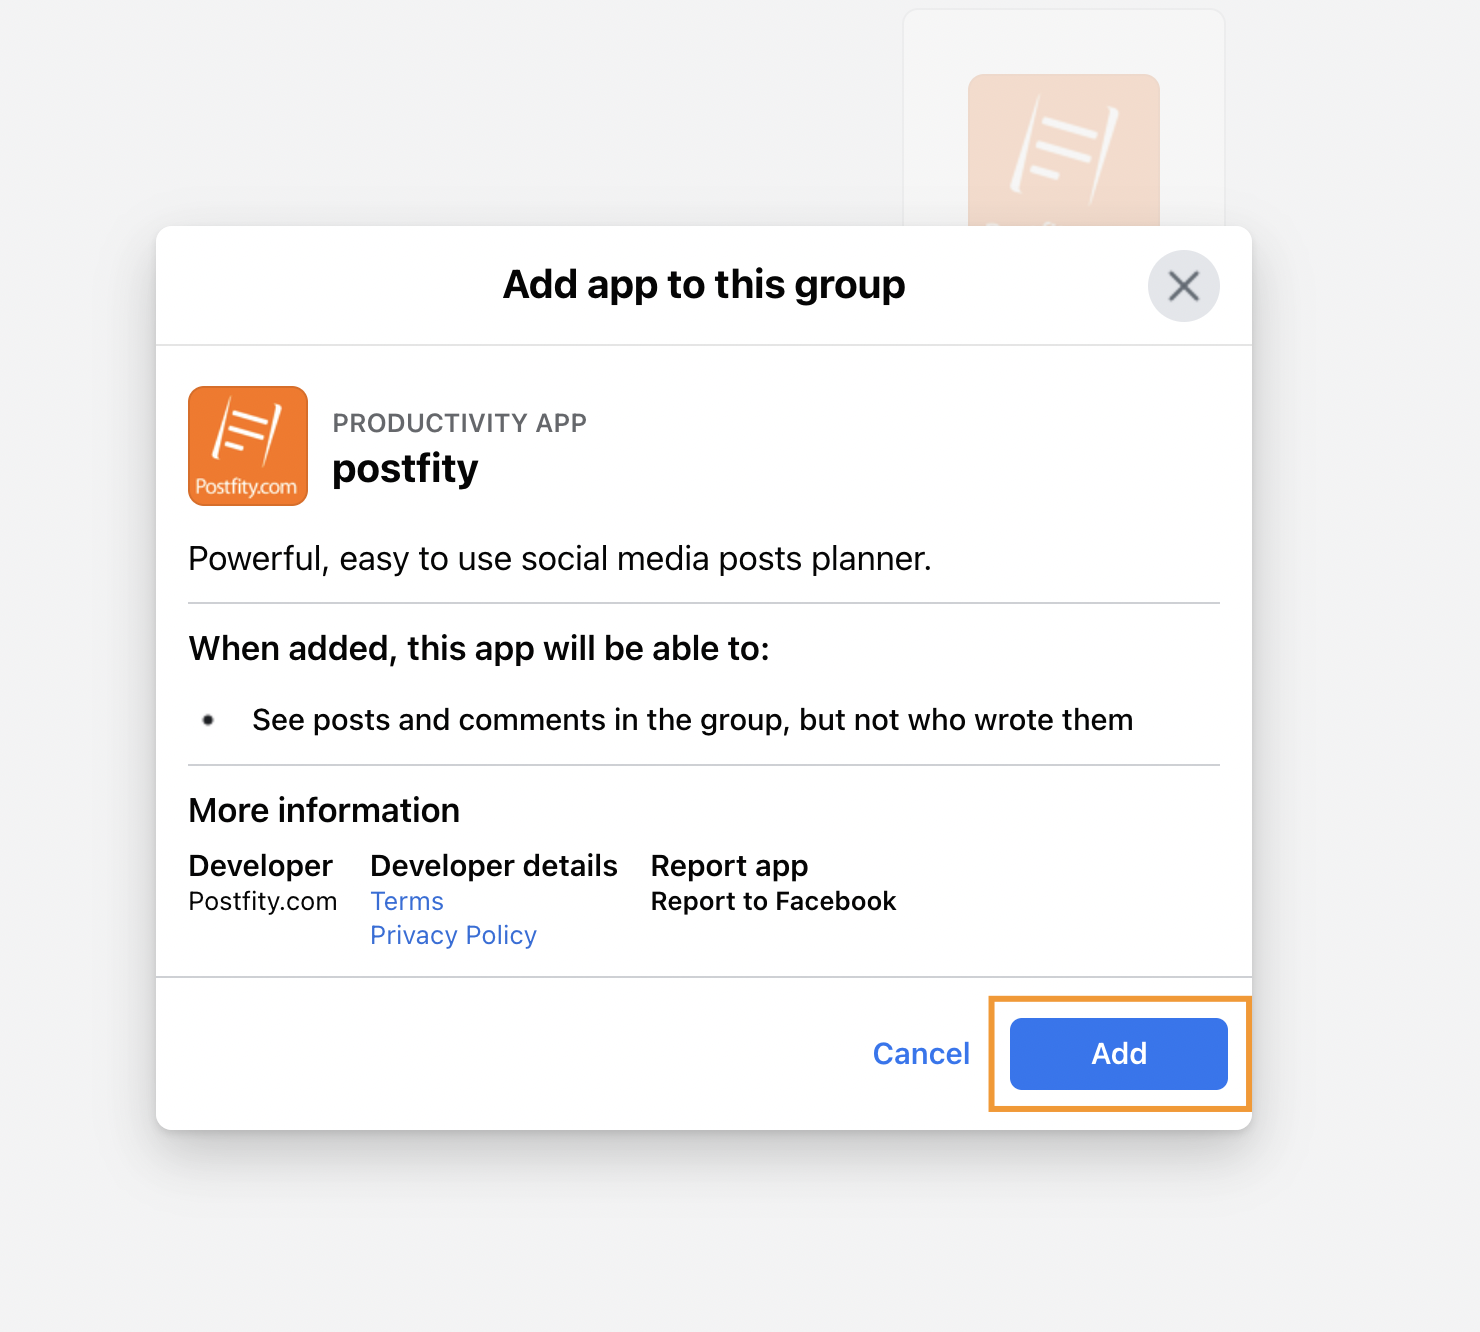Open the Privacy Policy link

pyautogui.click(x=453, y=935)
